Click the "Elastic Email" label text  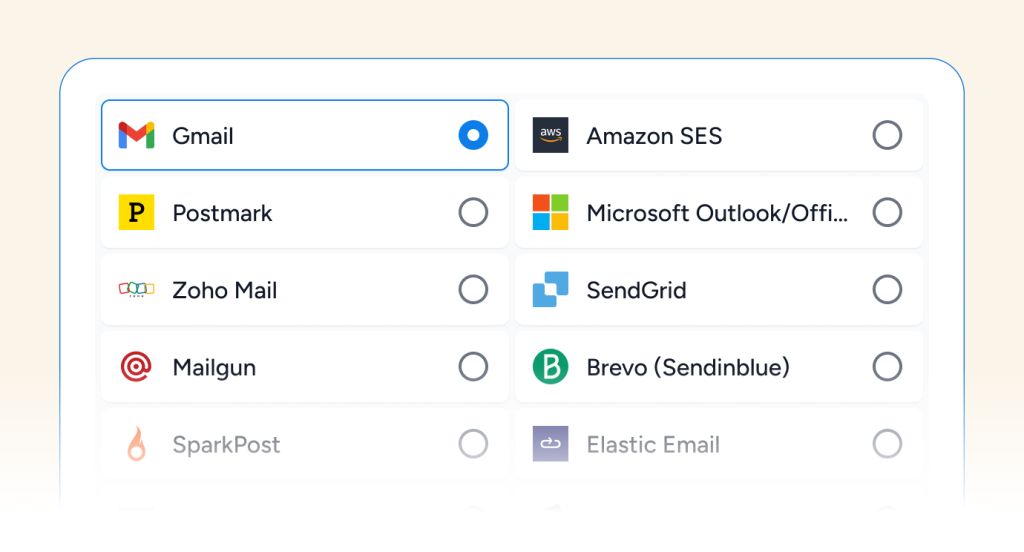pyautogui.click(x=653, y=444)
